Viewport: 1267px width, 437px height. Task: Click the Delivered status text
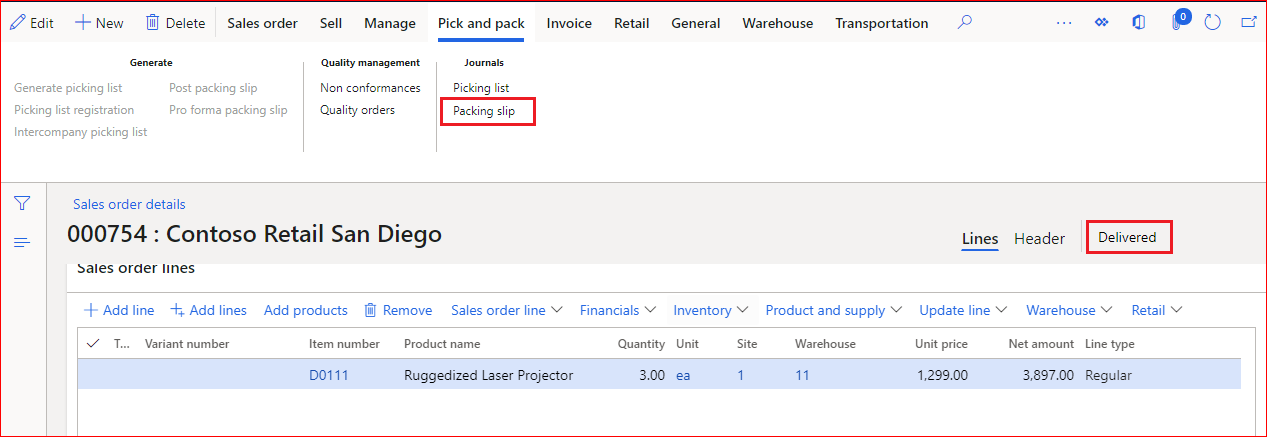click(x=1127, y=238)
